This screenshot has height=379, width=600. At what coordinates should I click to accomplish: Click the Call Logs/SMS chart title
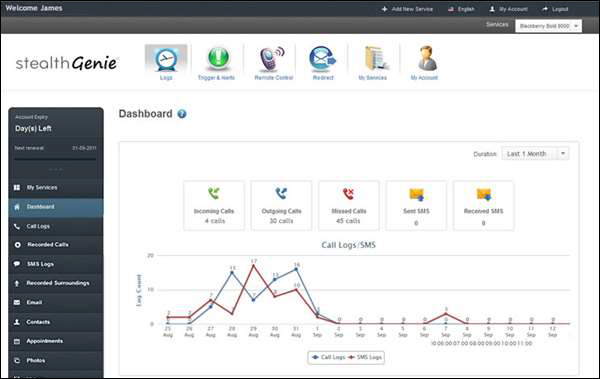pos(349,245)
